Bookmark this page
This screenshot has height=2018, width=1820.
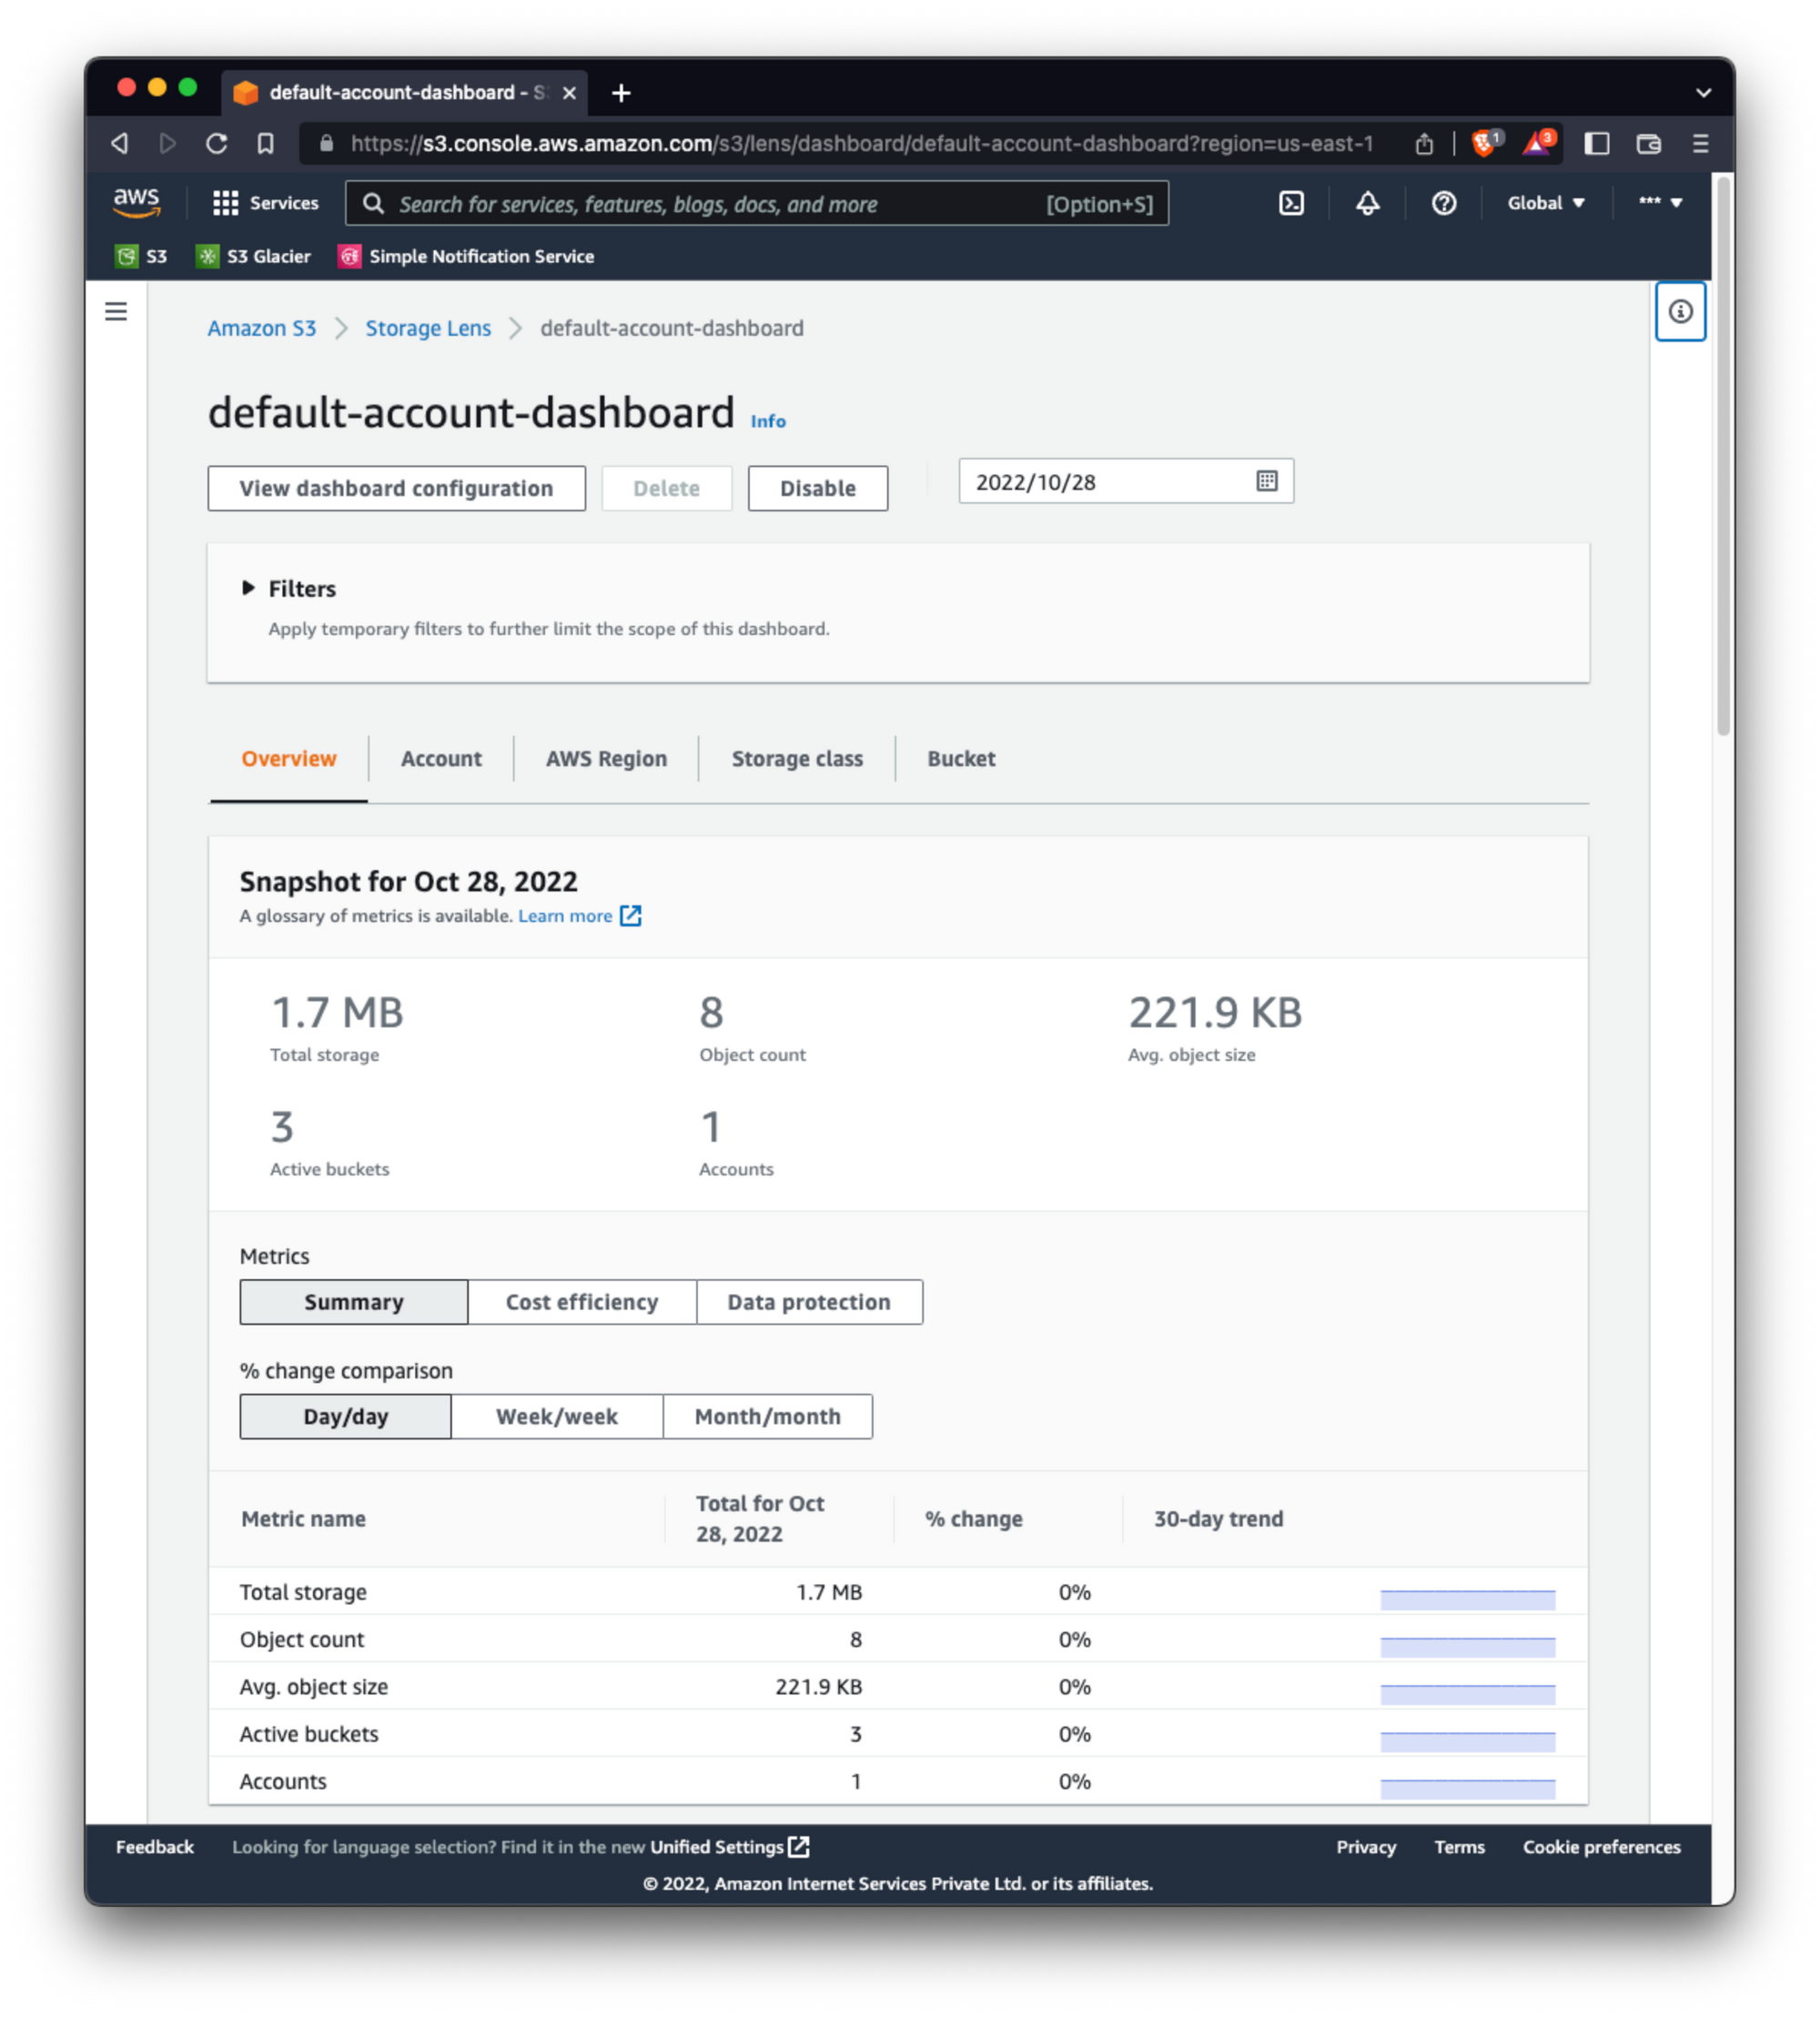pos(265,143)
